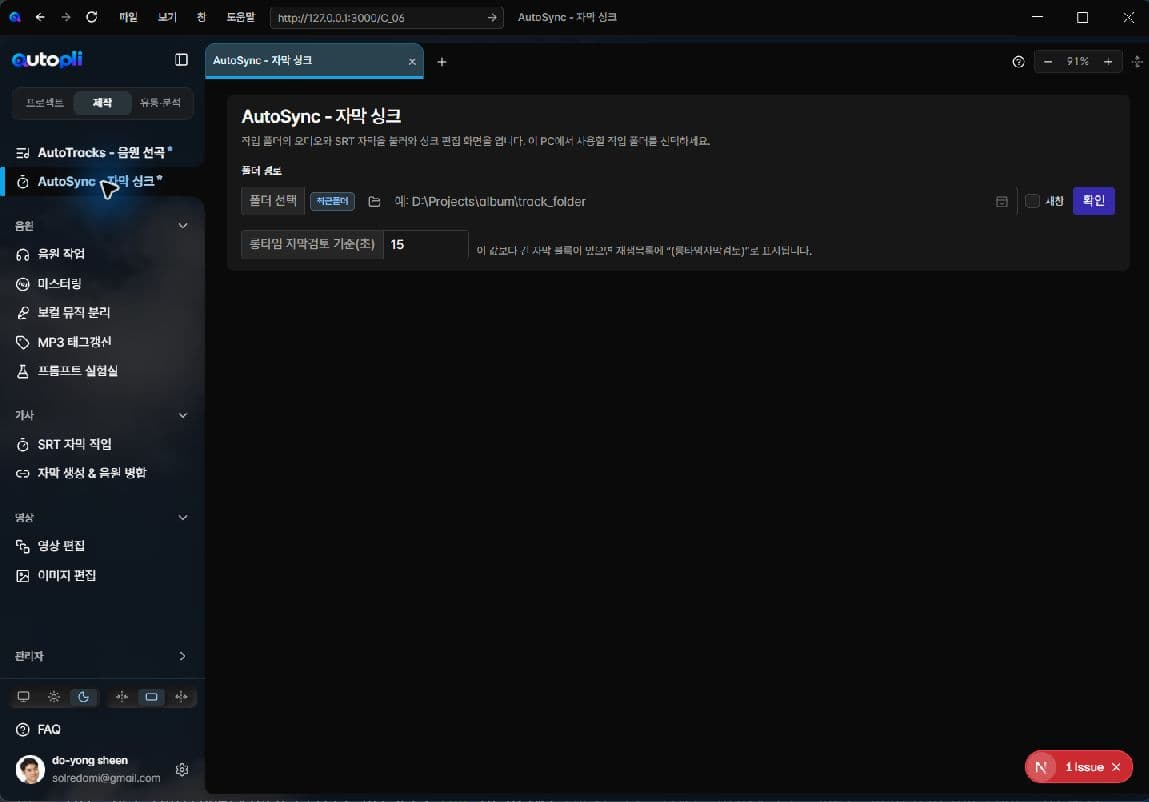
Task: Expand the 관리자 section chevron
Action: click(x=182, y=656)
